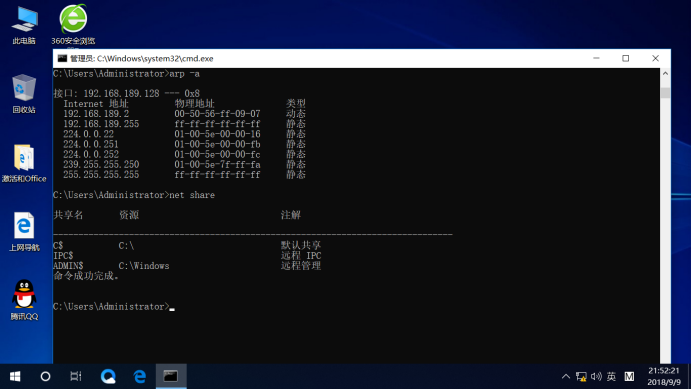Click the MAC address 01-00-5e-7f-ff-fa
692x389 pixels.
[x=217, y=165]
